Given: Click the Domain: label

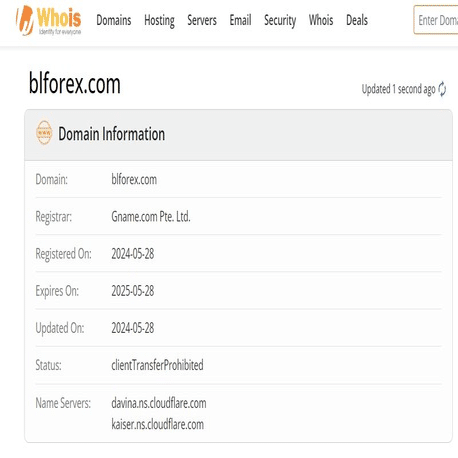Looking at the screenshot, I should [x=52, y=179].
